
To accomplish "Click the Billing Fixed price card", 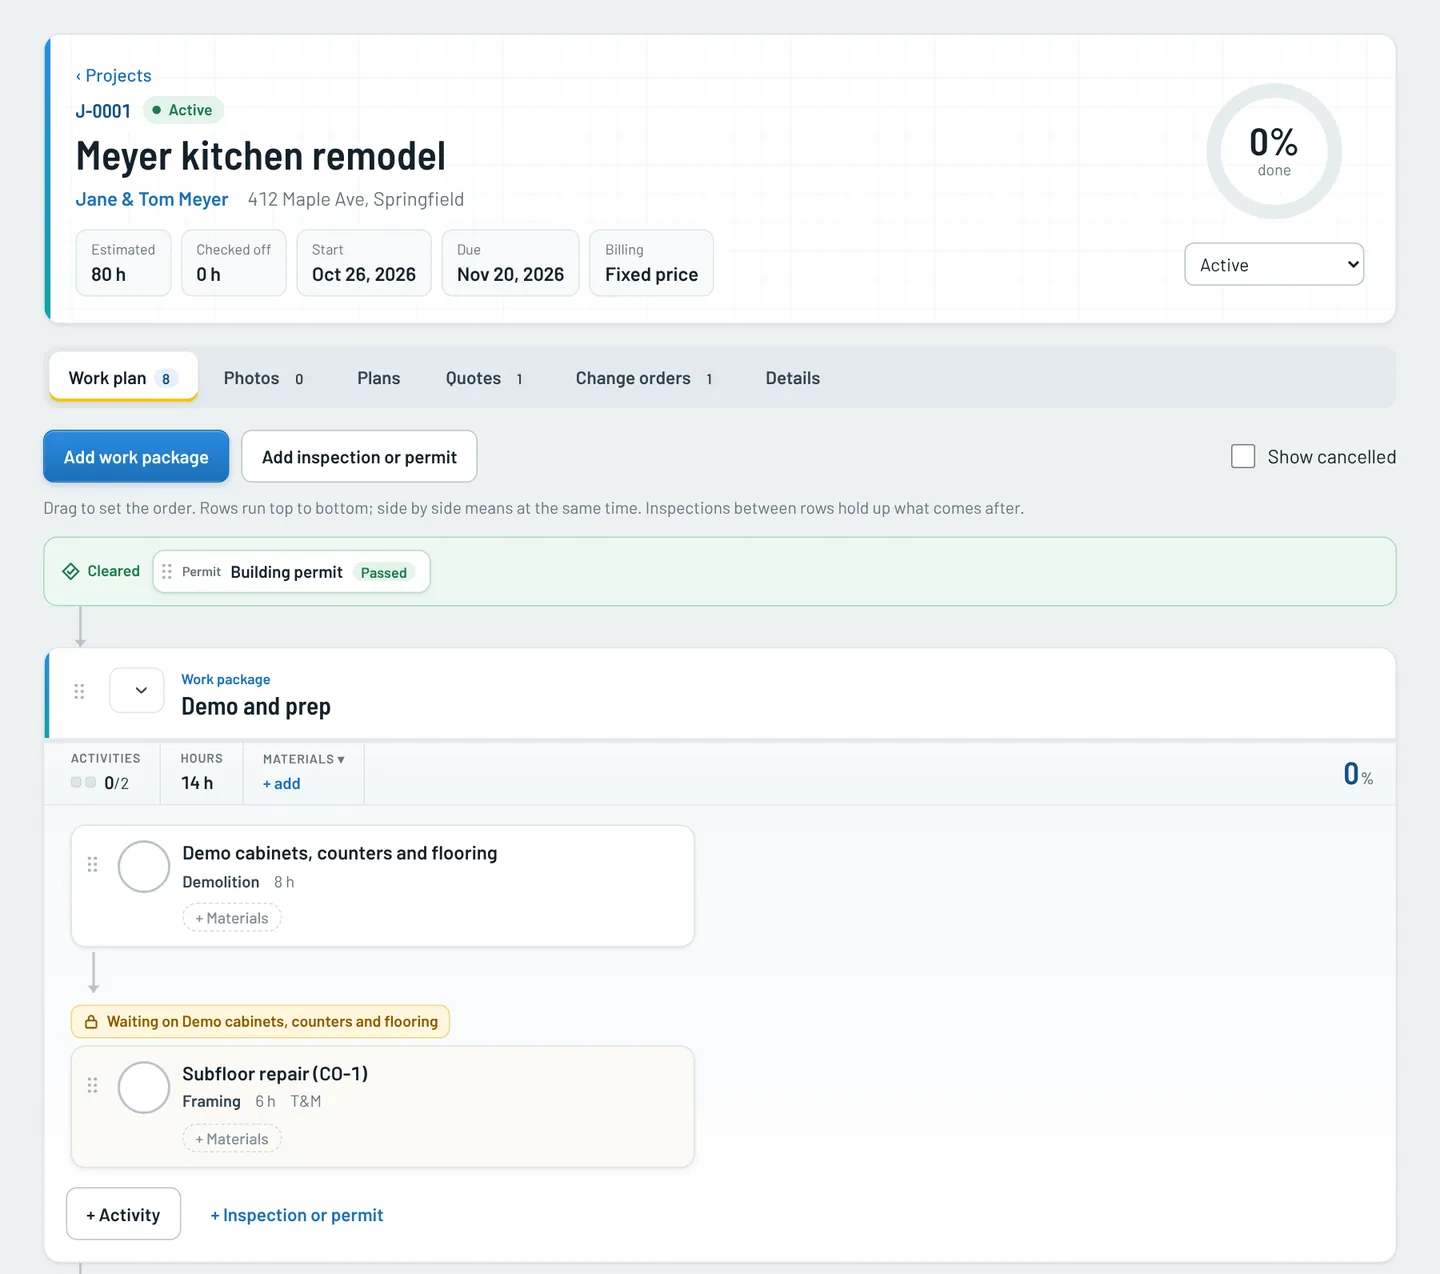I will (x=651, y=263).
